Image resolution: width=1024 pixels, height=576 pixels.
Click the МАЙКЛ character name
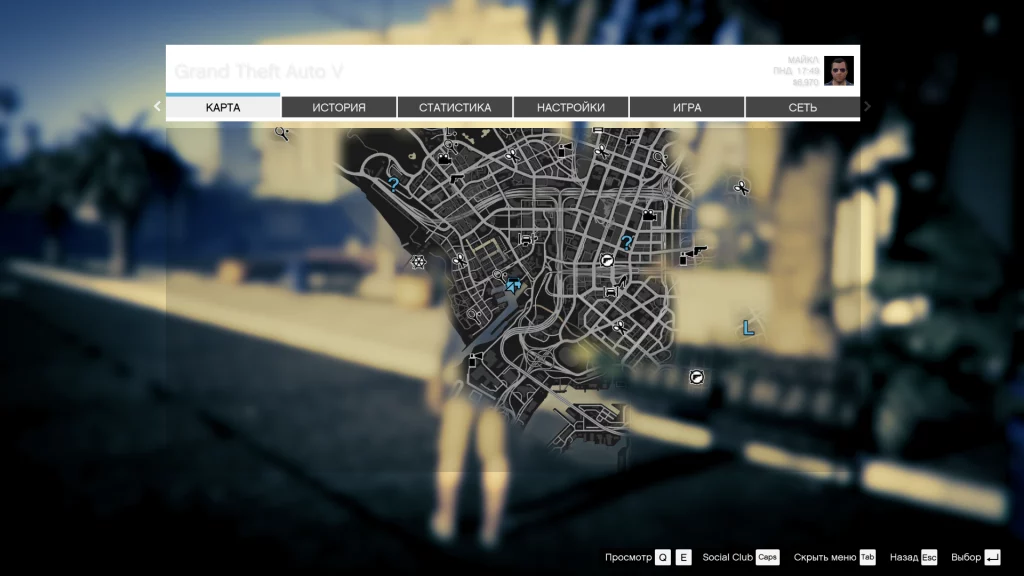tap(803, 59)
